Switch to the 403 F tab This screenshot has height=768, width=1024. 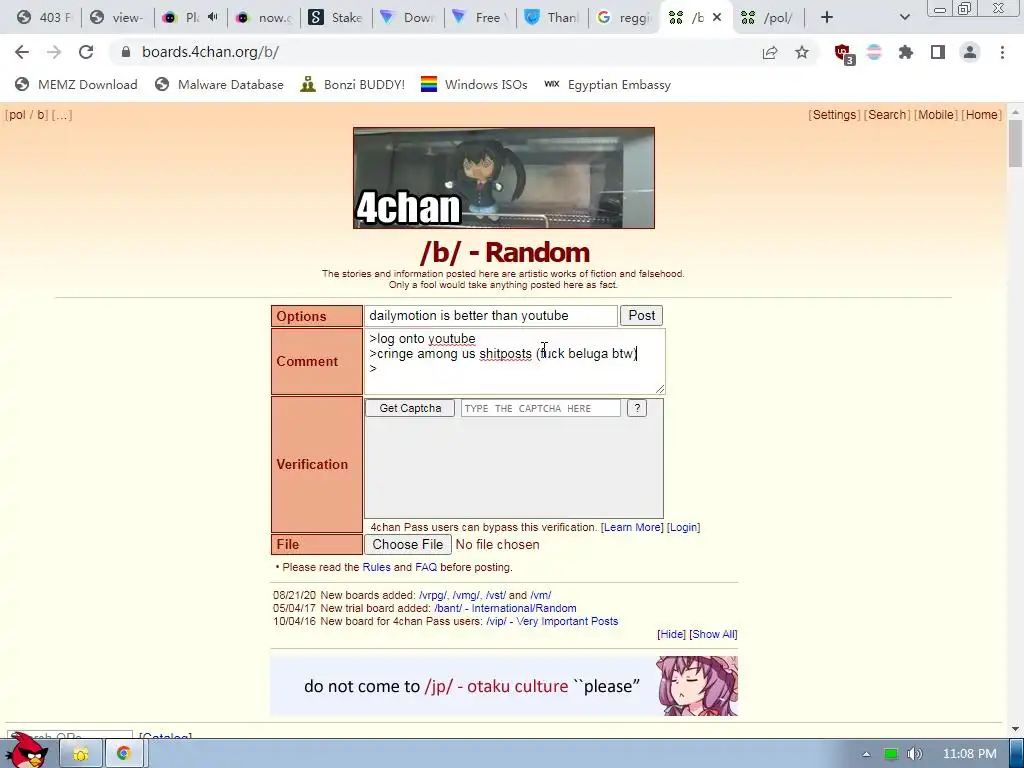pyautogui.click(x=44, y=18)
